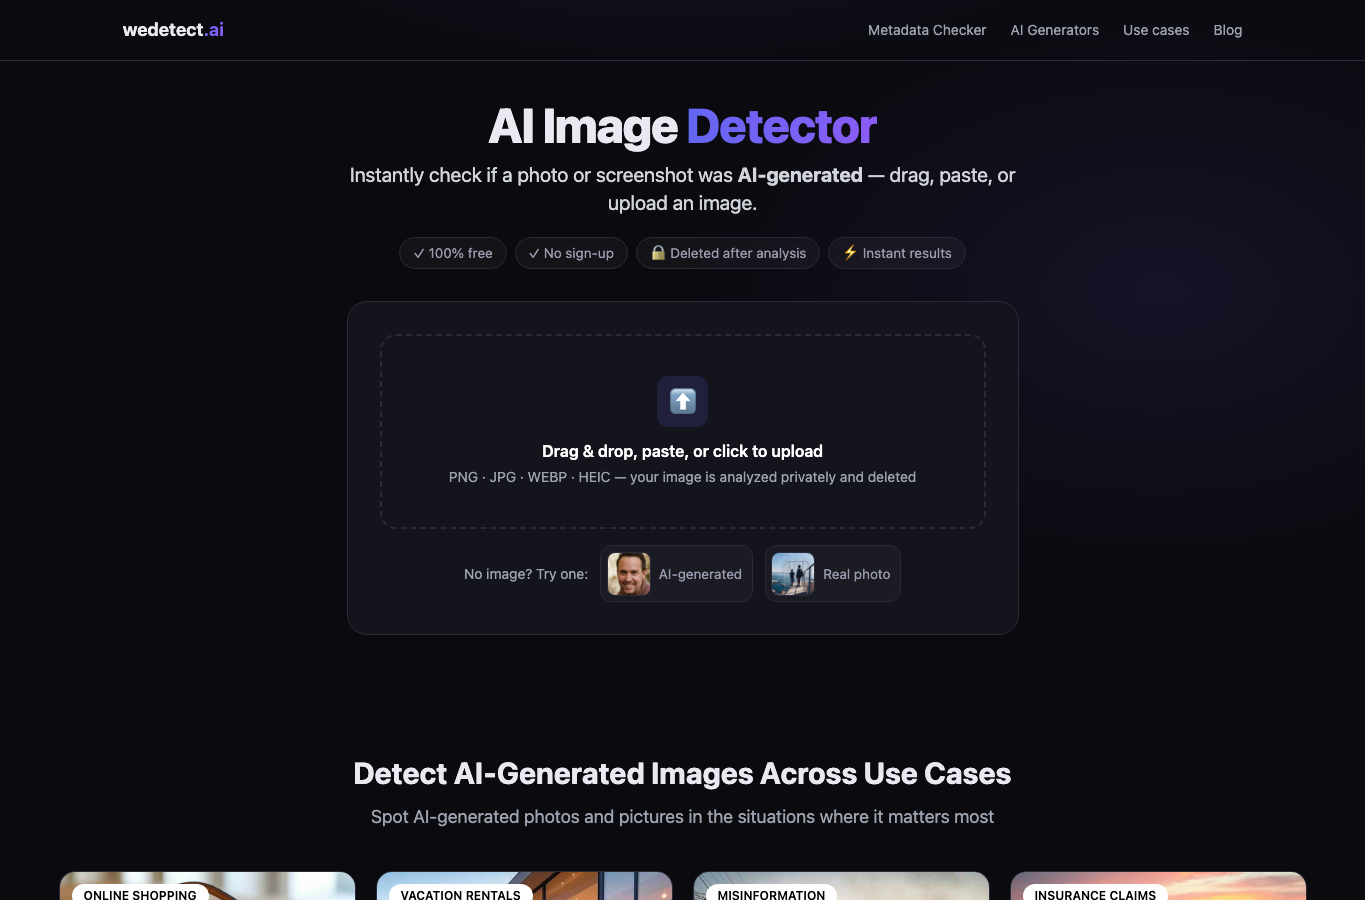Image resolution: width=1365 pixels, height=900 pixels.
Task: Click the No sign-up badge
Action: click(571, 253)
